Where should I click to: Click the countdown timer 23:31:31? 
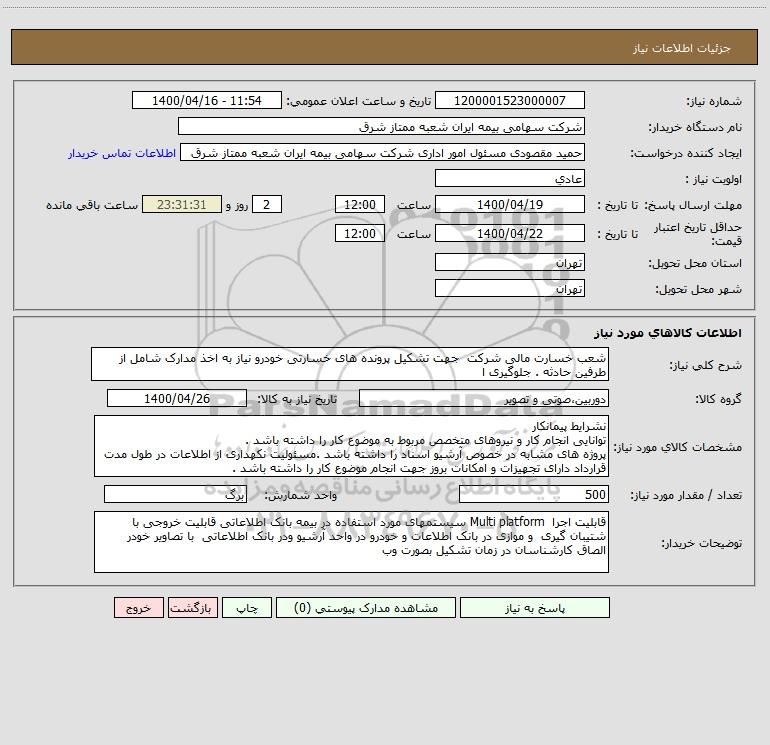click(x=182, y=204)
